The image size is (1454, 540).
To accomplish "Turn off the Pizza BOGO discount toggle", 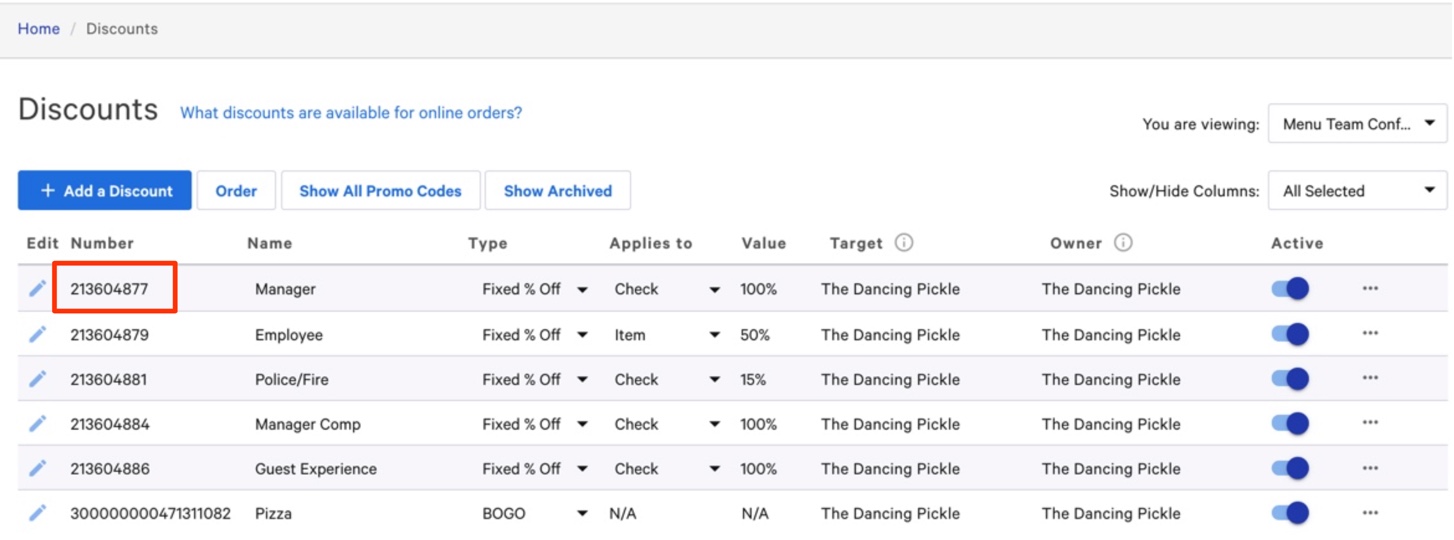I will tap(1290, 513).
